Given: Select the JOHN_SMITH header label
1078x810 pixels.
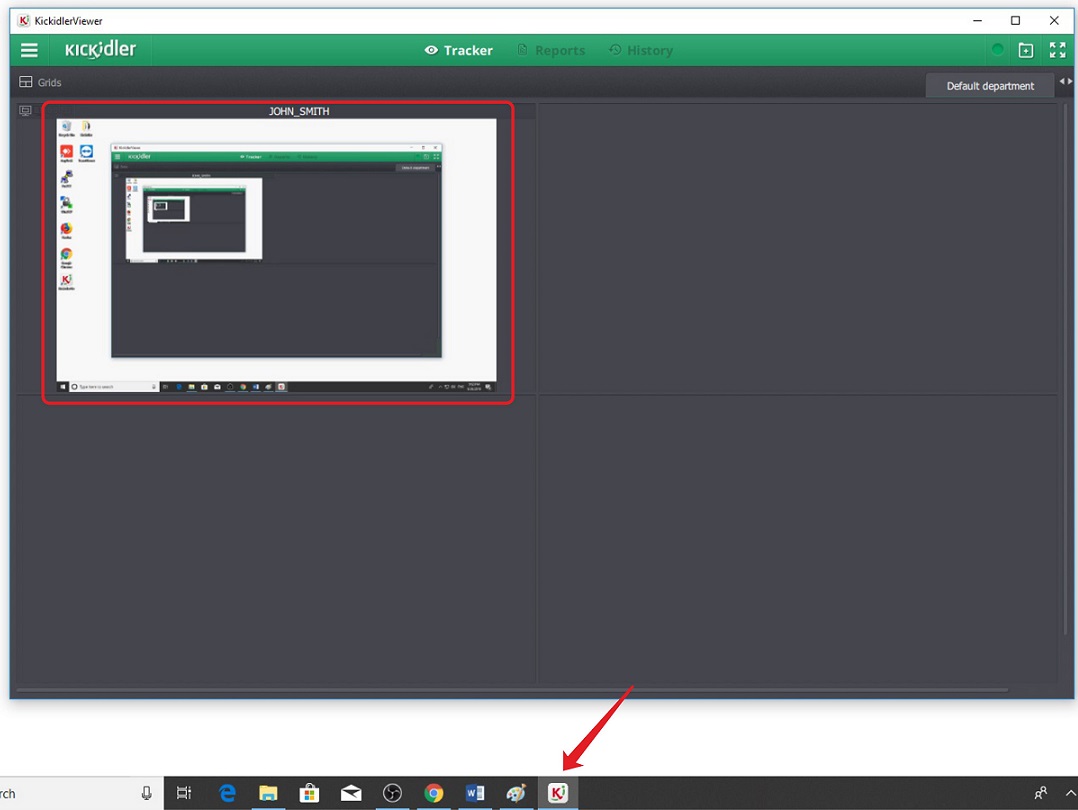Looking at the screenshot, I should pos(299,111).
